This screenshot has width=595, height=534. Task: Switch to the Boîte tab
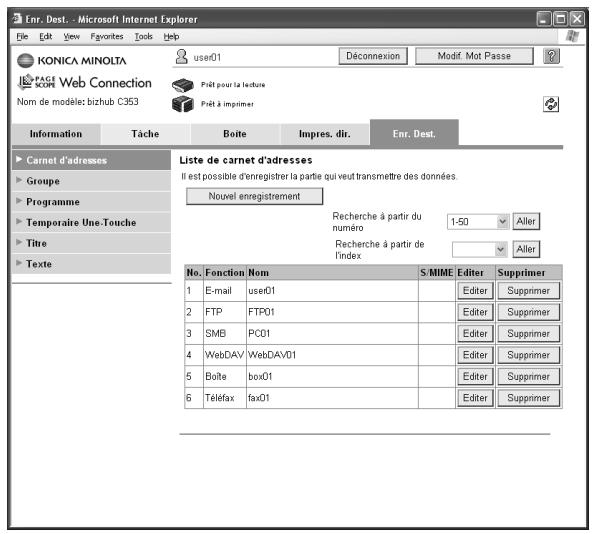click(235, 134)
